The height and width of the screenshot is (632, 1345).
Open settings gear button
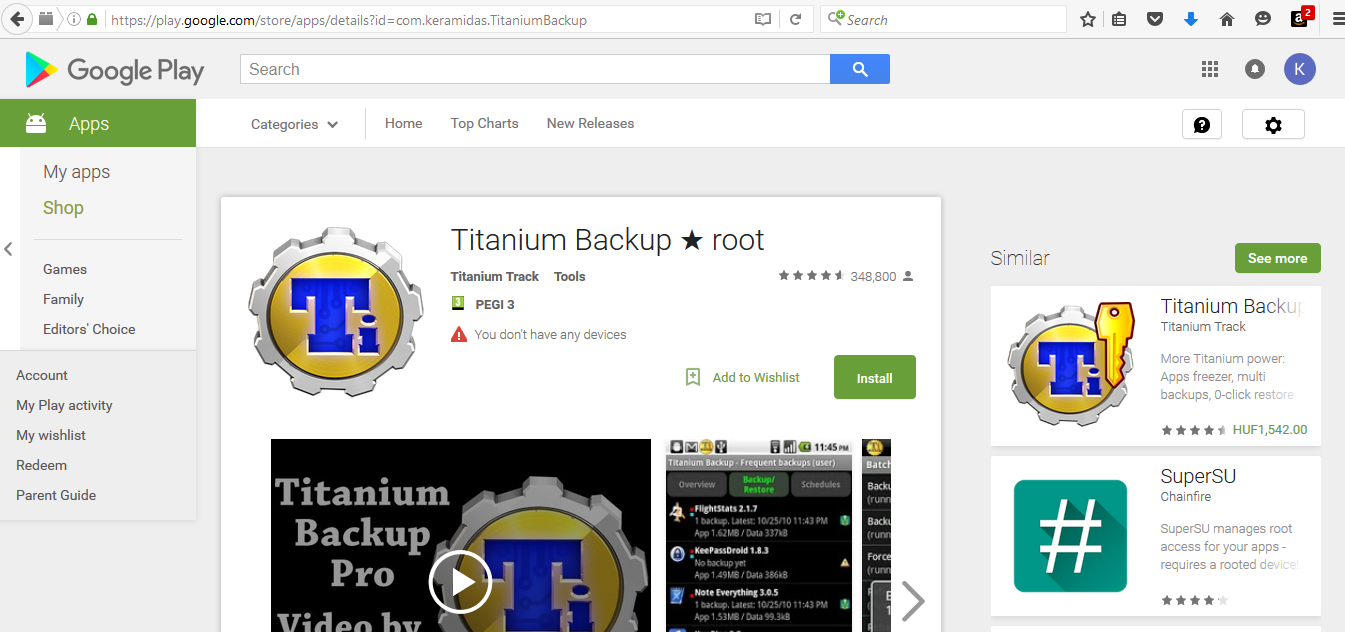[1273, 124]
